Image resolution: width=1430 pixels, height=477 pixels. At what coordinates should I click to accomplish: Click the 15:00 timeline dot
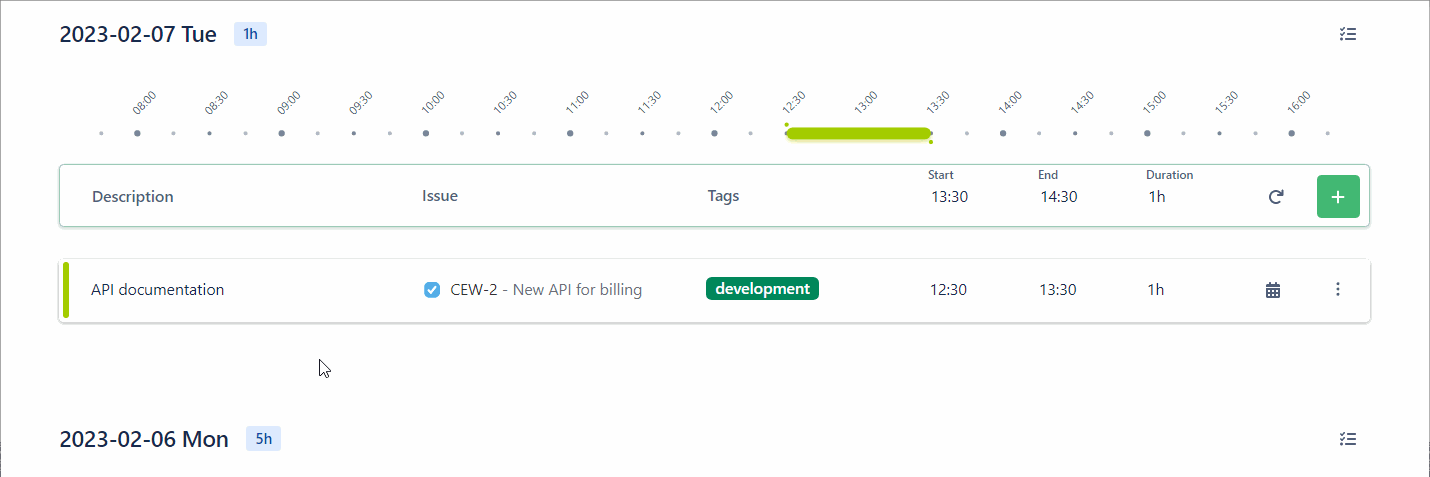click(x=1147, y=133)
